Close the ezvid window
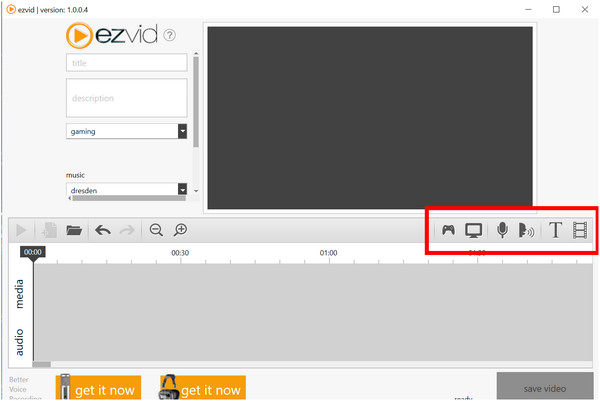600x401 pixels. (585, 10)
